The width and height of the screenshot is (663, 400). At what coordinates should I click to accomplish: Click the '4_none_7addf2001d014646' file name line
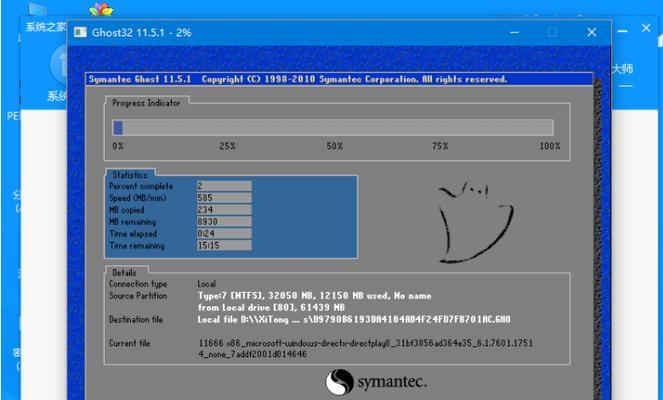pos(252,354)
